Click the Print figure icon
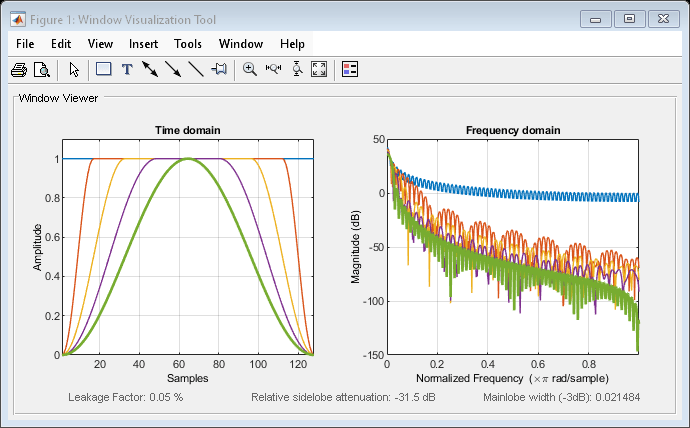This screenshot has width=690, height=428. click(19, 70)
